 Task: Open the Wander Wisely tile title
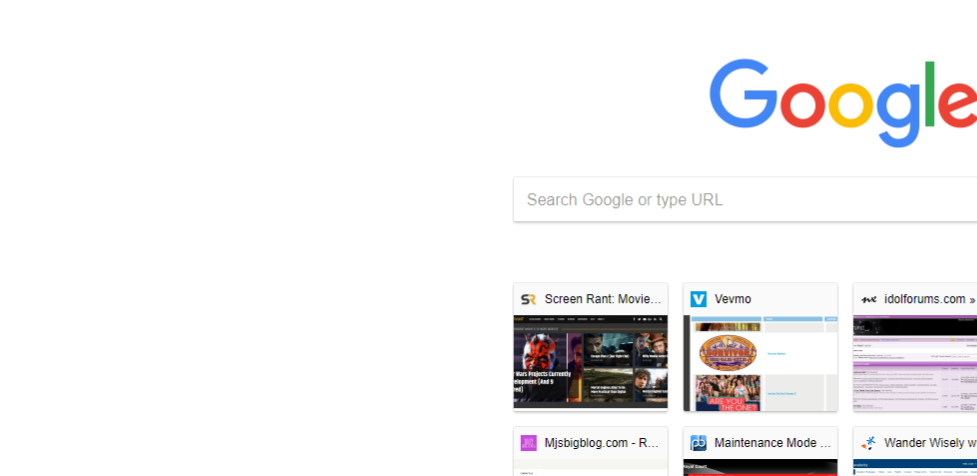coord(930,443)
